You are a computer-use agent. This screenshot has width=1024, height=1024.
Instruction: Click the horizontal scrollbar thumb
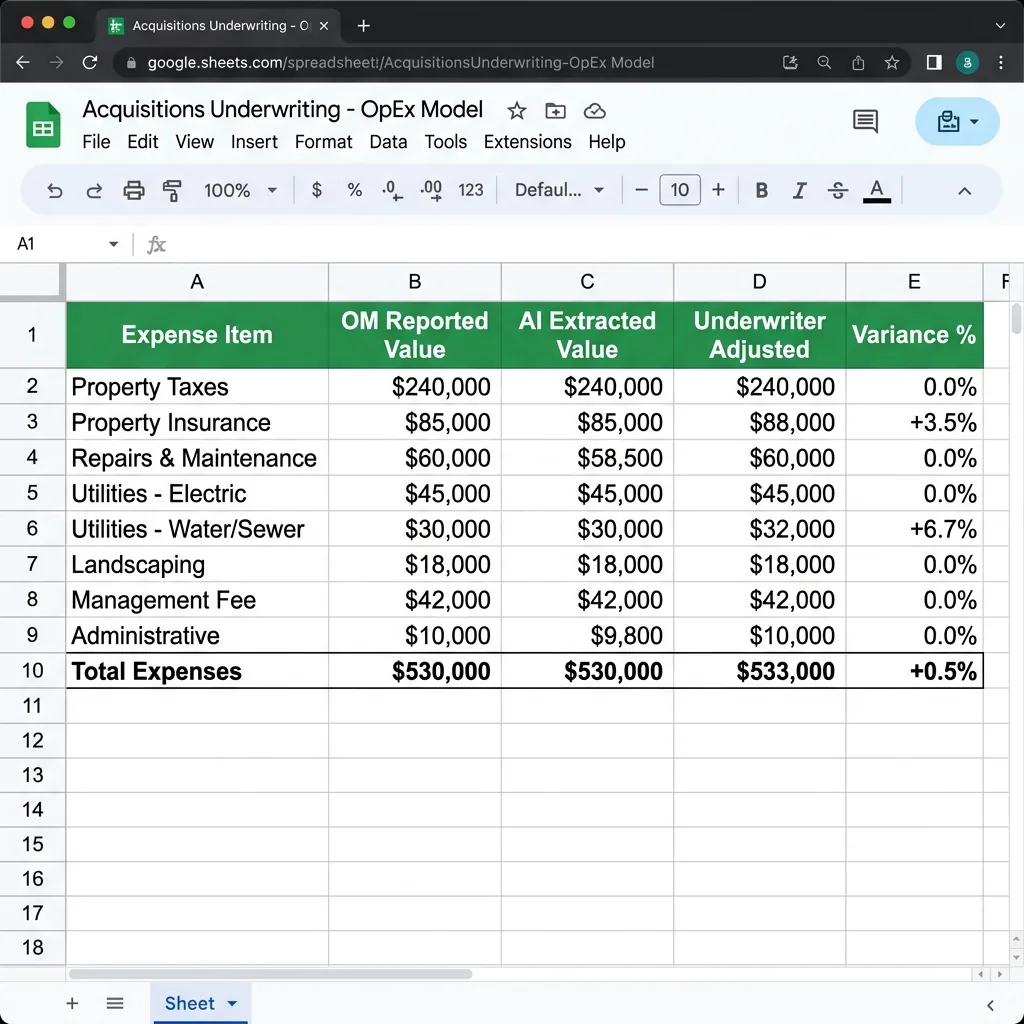point(270,974)
